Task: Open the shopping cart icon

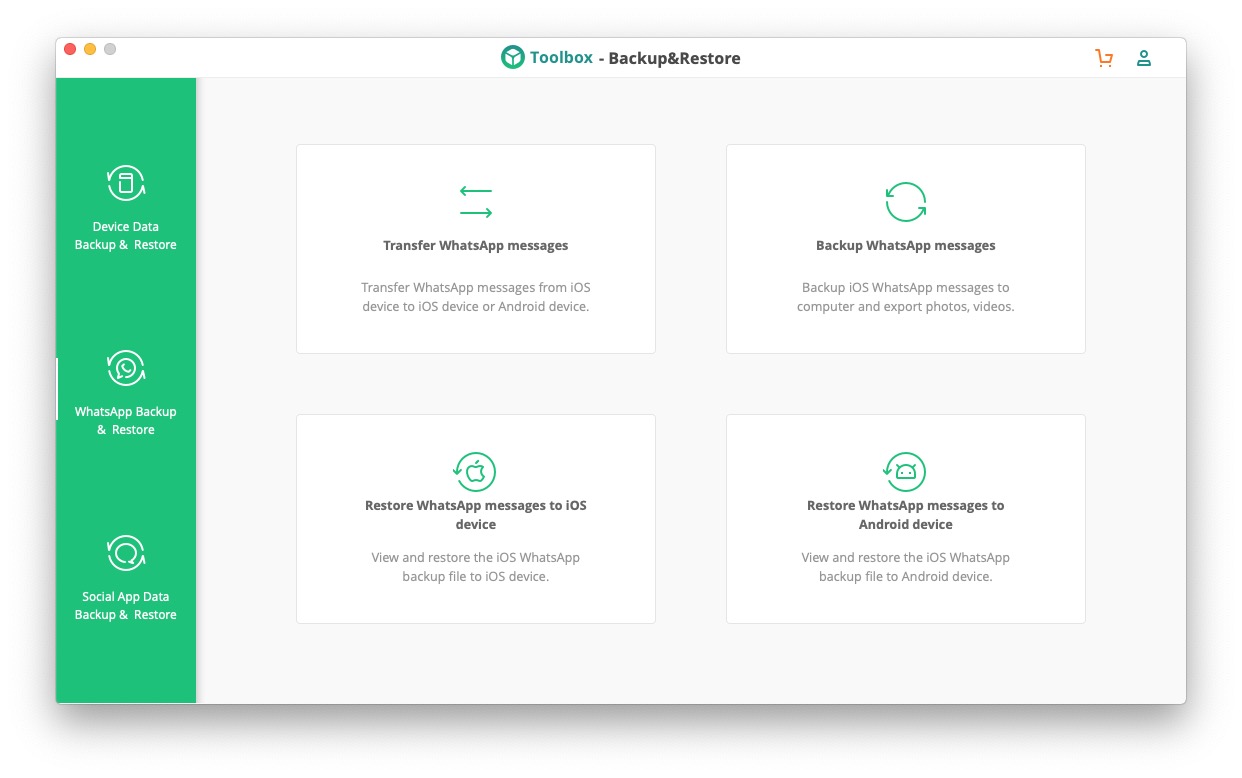Action: [x=1104, y=58]
